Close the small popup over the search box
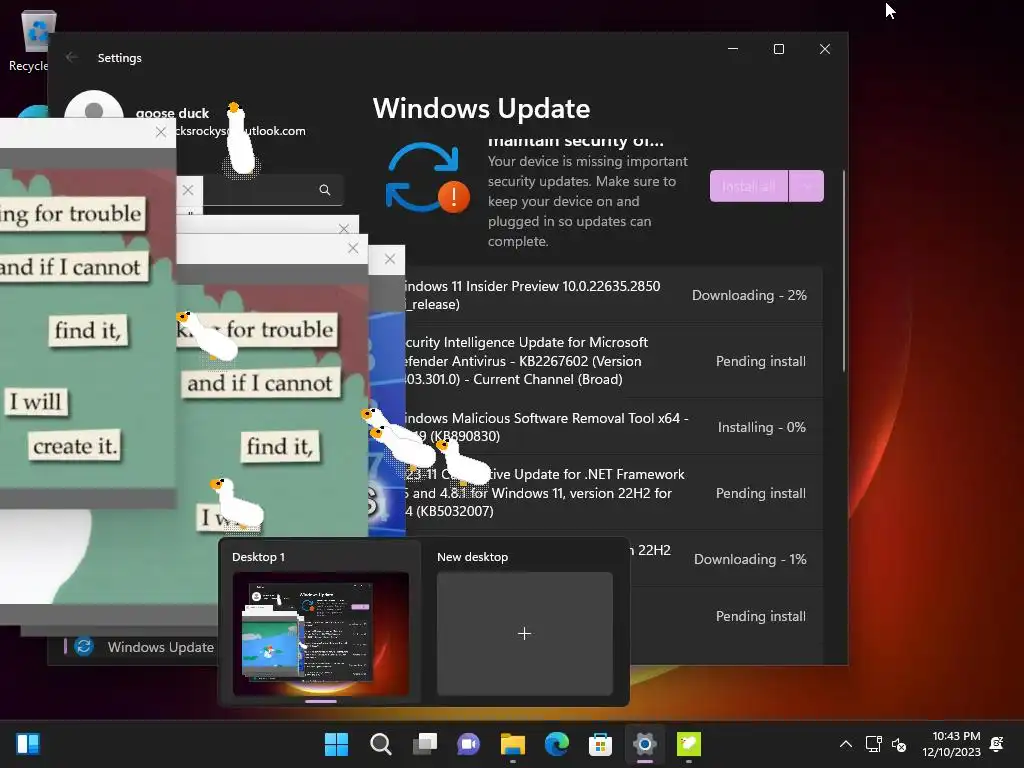This screenshot has width=1024, height=768. (188, 190)
